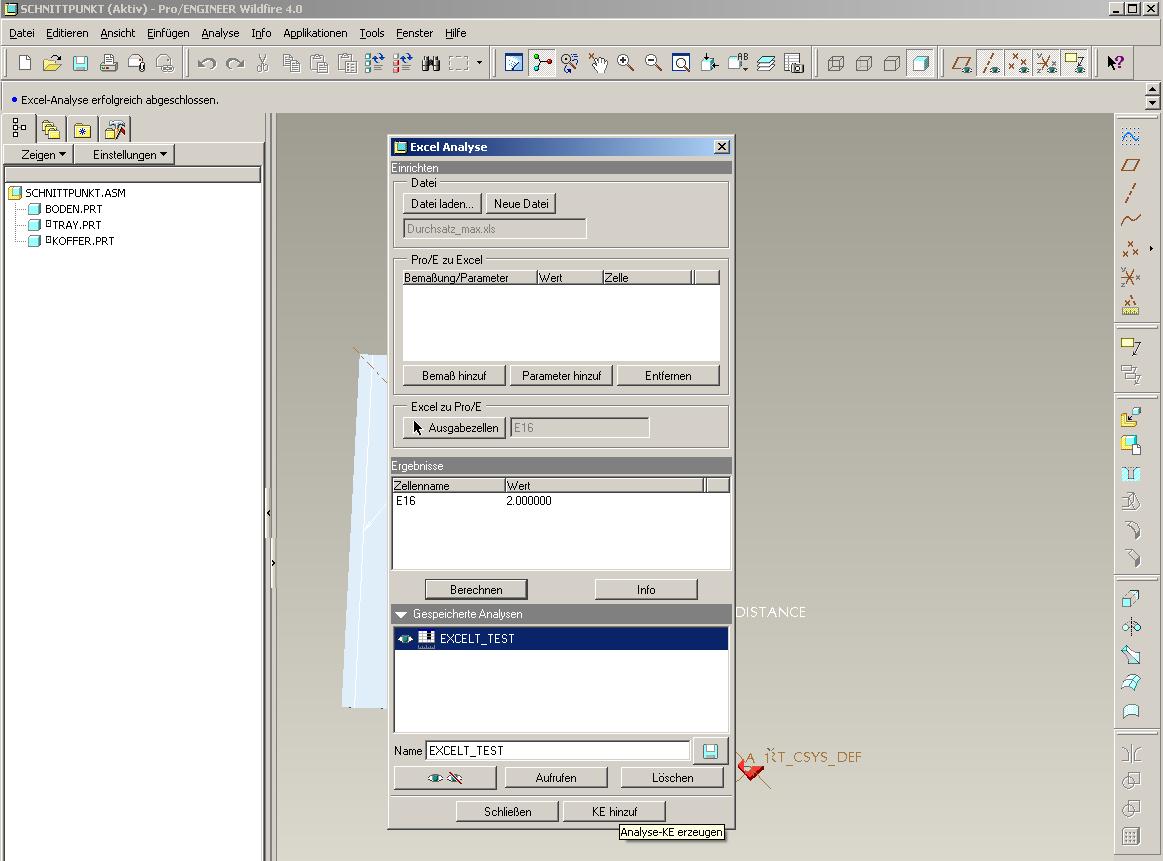Click the Datei laden... button
The image size is (1163, 861).
[x=442, y=204]
